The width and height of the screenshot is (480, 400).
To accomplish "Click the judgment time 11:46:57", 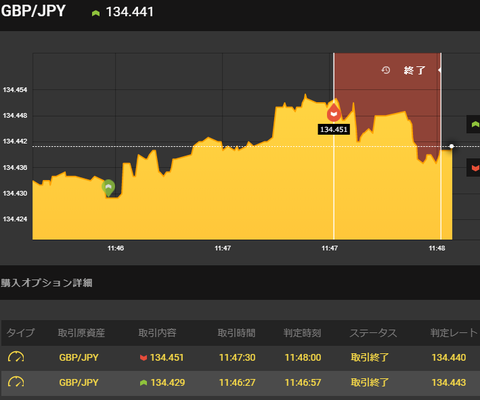I will coord(303,383).
